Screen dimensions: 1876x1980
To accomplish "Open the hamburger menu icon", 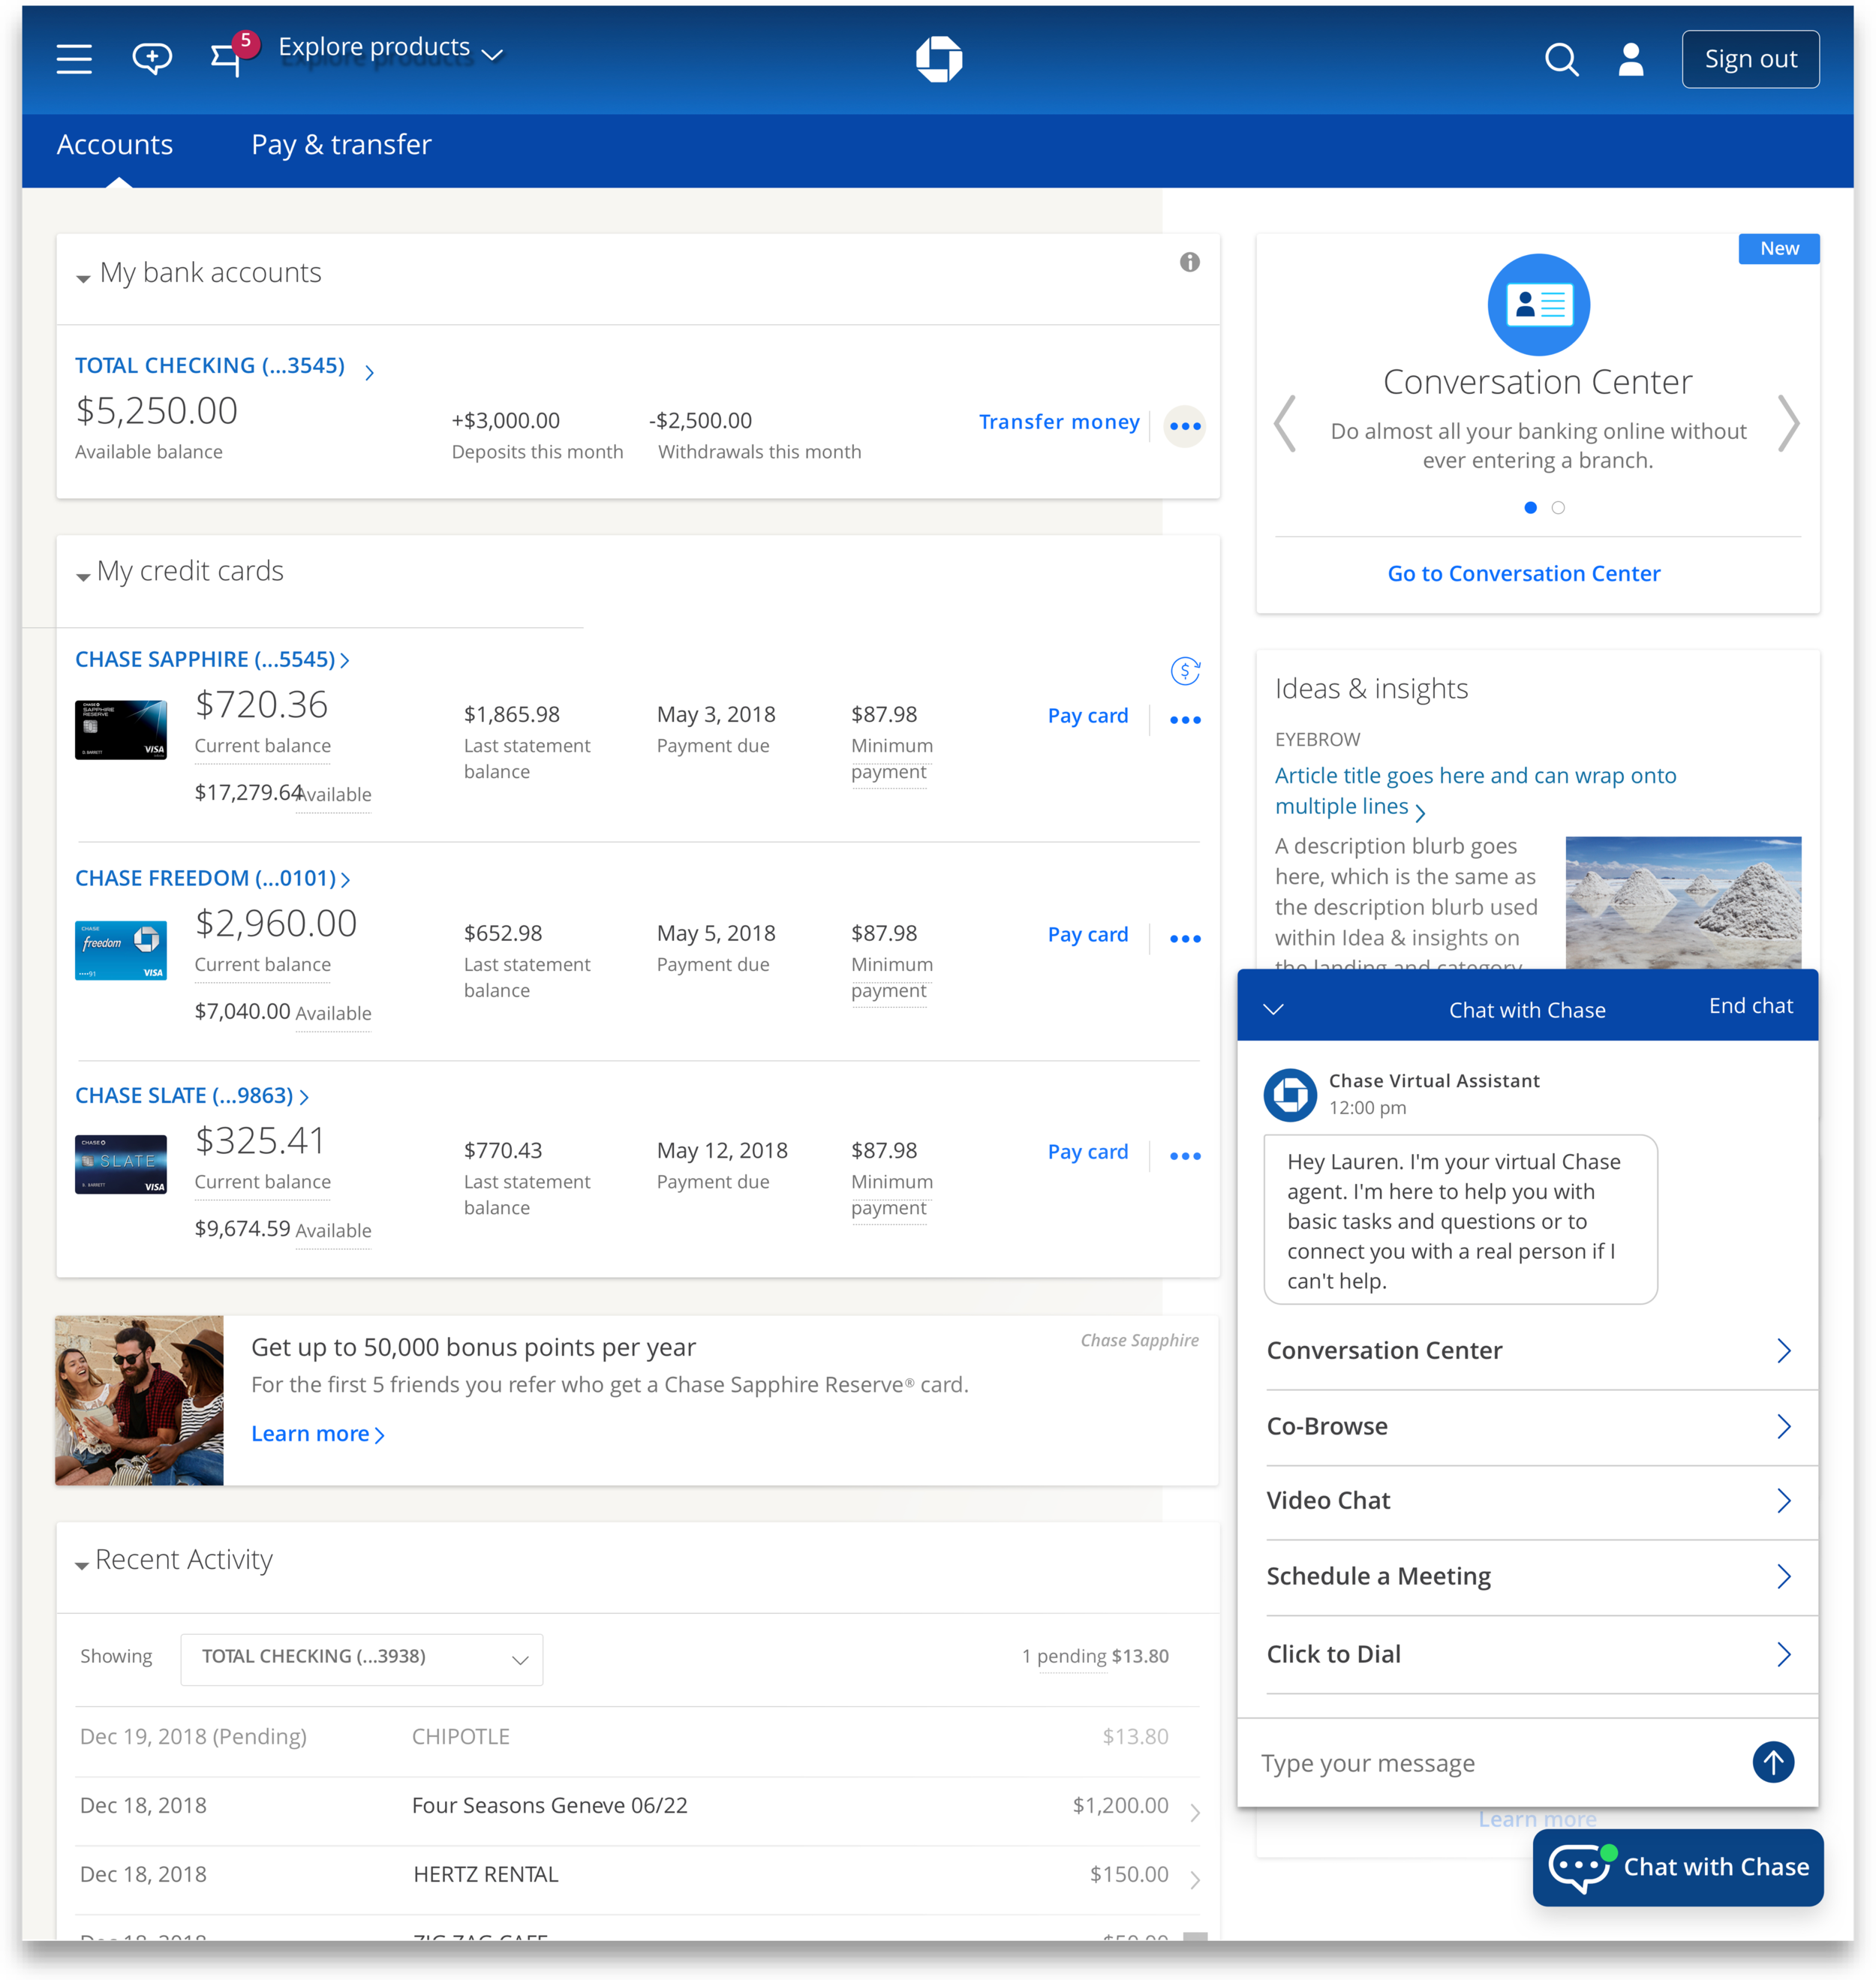I will coord(74,59).
